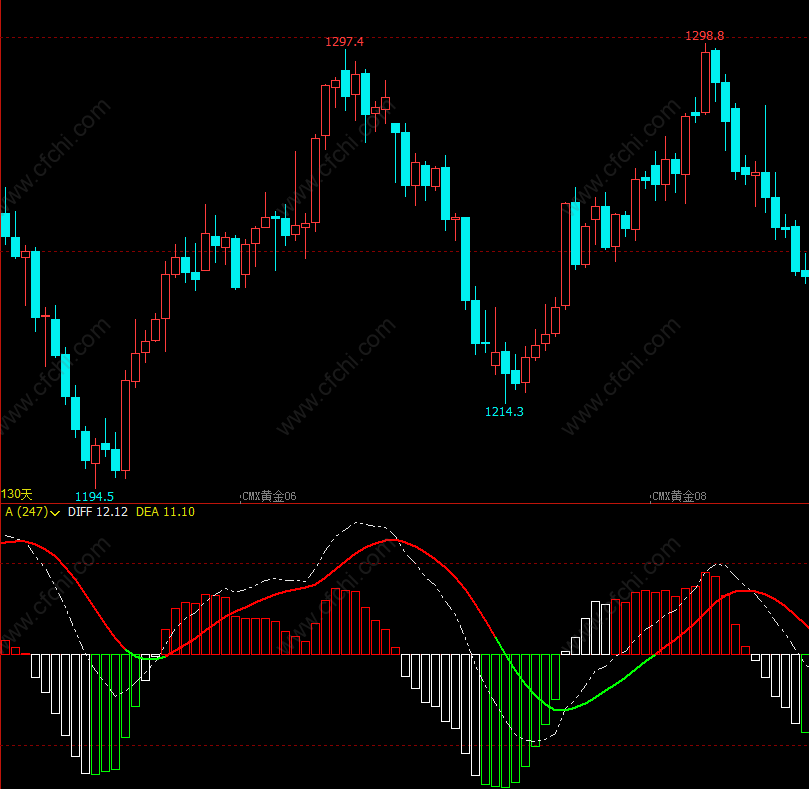Viewport: 809px width, 789px height.
Task: Select the 1194.5 low price label
Action: 94,496
